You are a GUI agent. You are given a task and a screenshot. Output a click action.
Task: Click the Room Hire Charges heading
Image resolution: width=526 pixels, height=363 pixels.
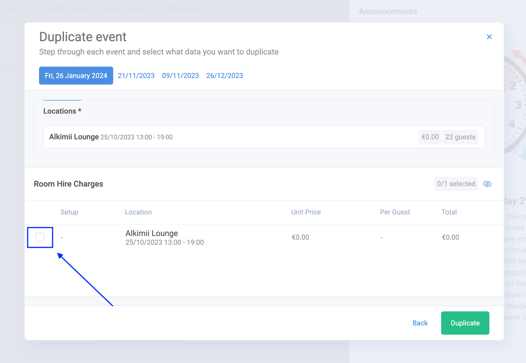point(68,184)
